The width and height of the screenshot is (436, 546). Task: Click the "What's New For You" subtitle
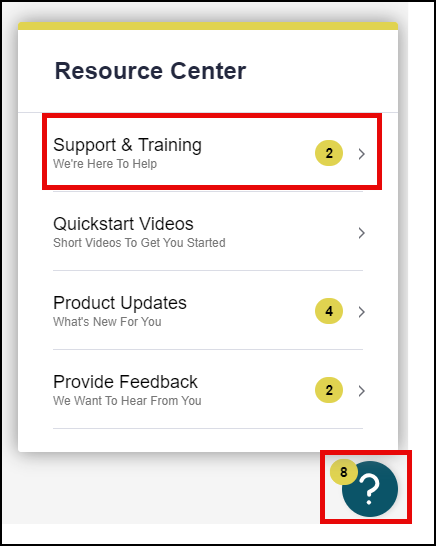[107, 322]
